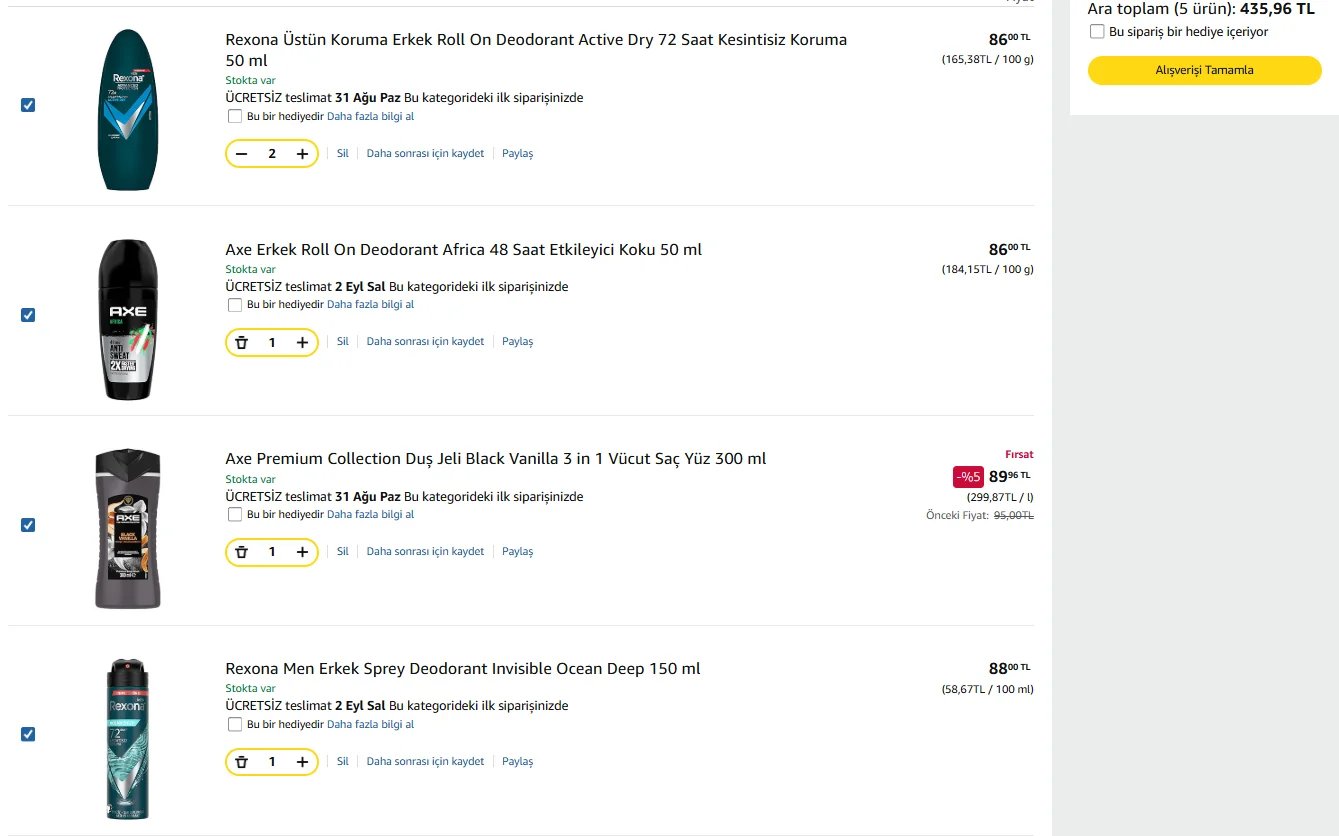Deselect the Rexona Active Dry roll-on item
The image size is (1339, 836).
(28, 105)
